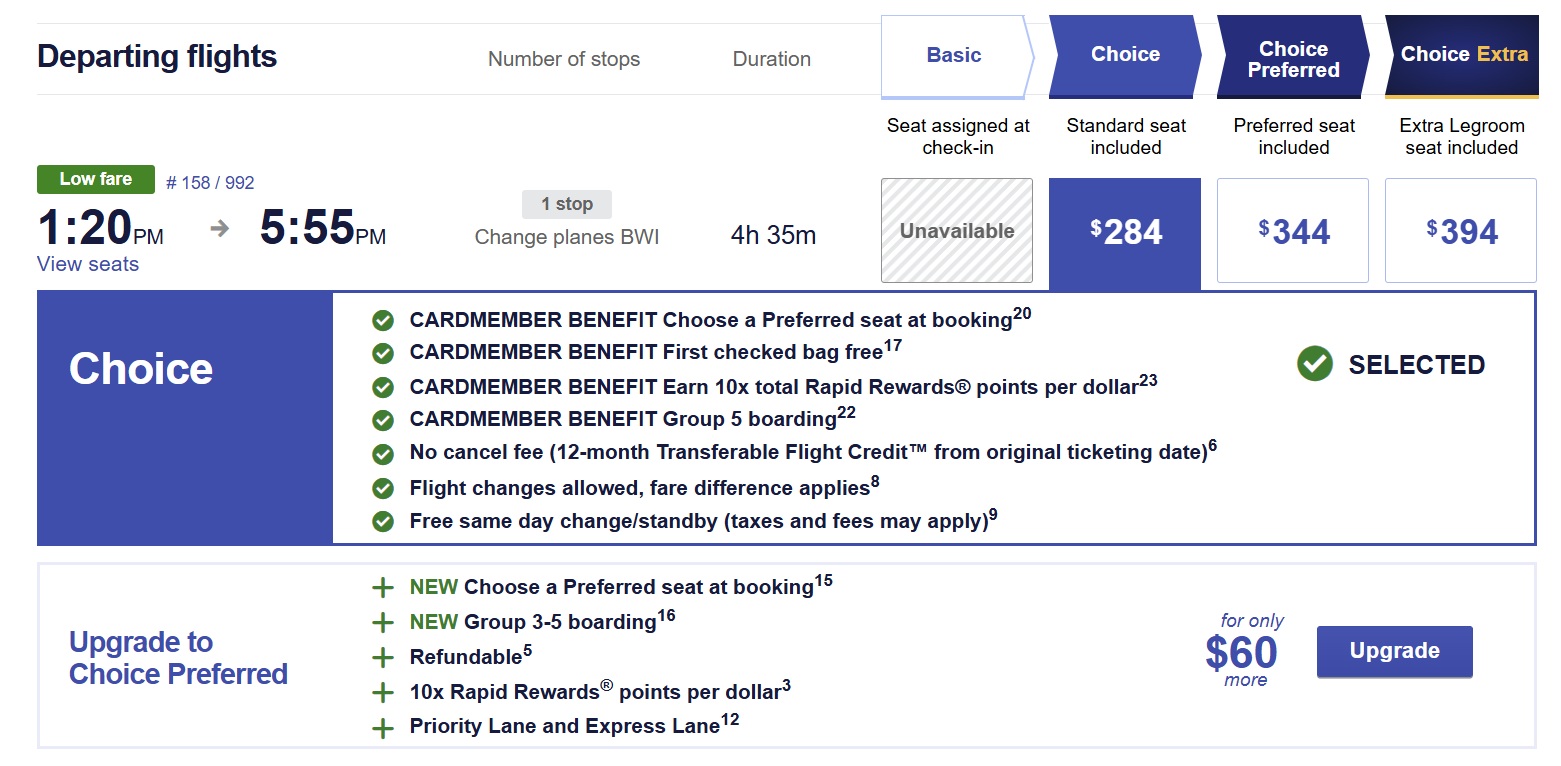This screenshot has height=766, width=1561.
Task: Open the View seats link
Action: coord(88,264)
